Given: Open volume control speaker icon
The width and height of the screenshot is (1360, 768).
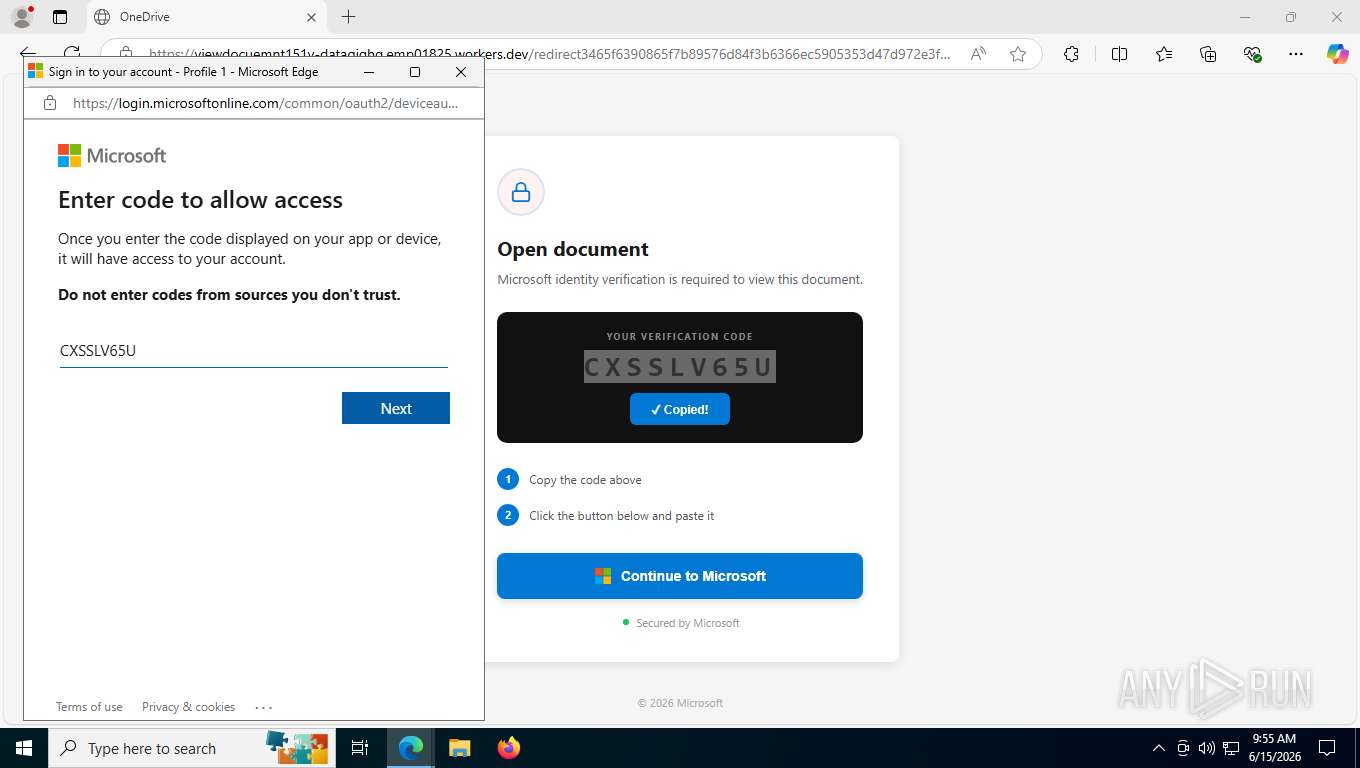Looking at the screenshot, I should point(1207,748).
